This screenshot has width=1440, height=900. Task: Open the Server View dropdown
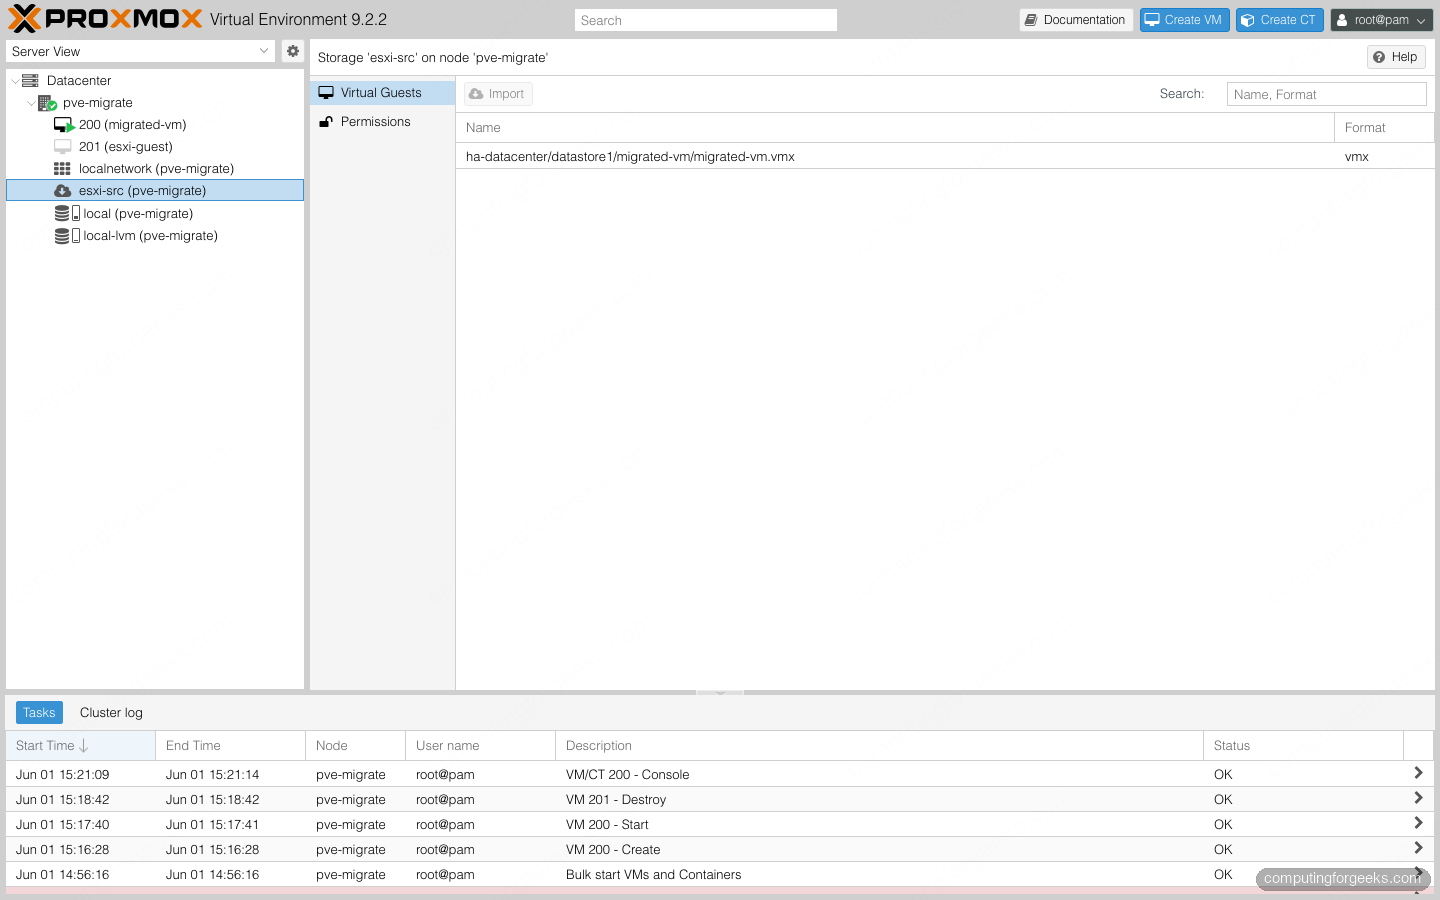click(x=264, y=51)
